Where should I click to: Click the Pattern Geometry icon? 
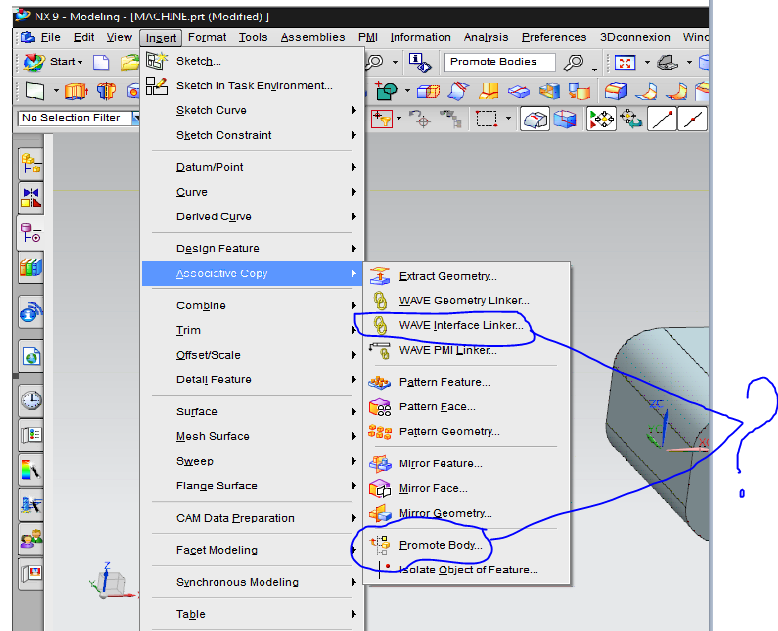click(380, 432)
